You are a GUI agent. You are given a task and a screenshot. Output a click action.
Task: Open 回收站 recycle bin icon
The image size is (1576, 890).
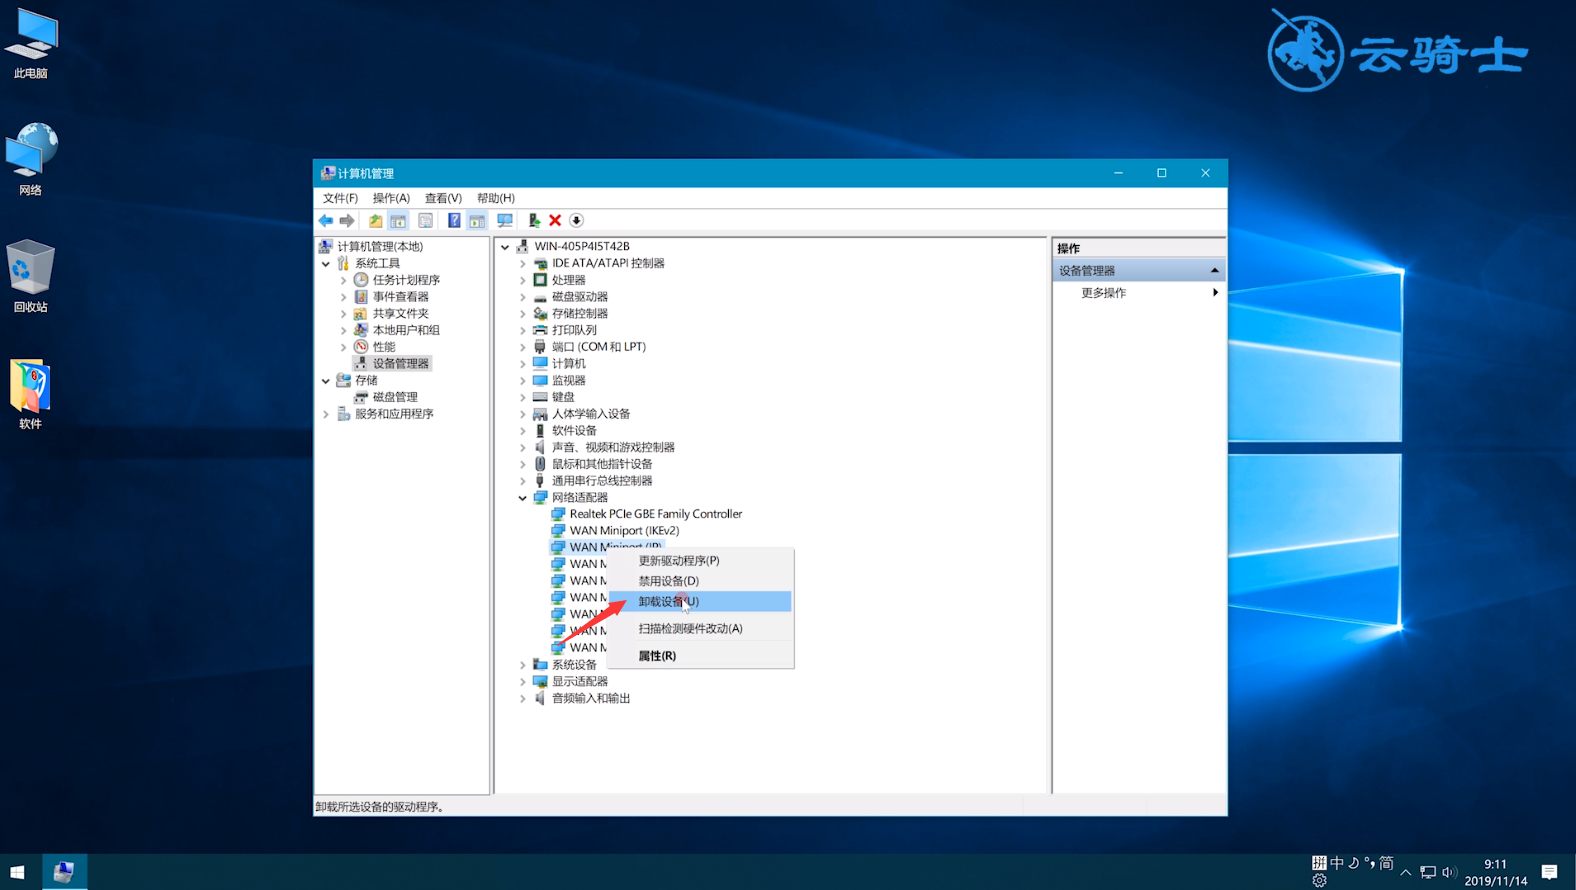point(31,277)
